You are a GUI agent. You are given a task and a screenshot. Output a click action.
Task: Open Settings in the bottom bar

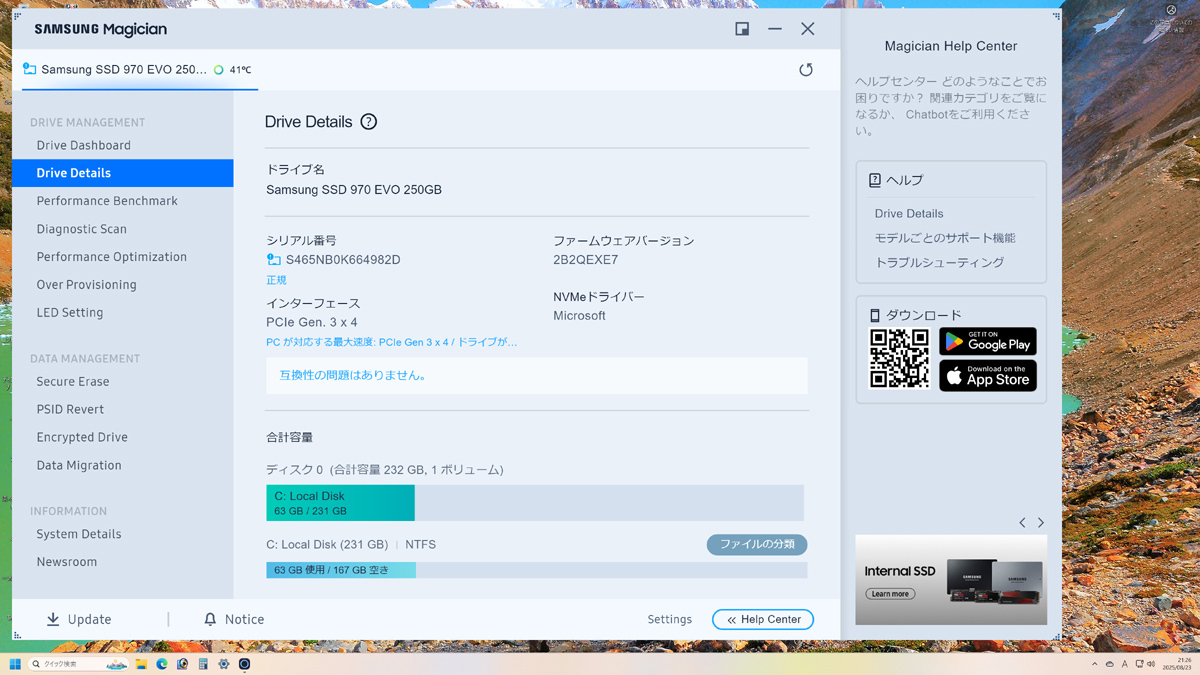coord(669,620)
